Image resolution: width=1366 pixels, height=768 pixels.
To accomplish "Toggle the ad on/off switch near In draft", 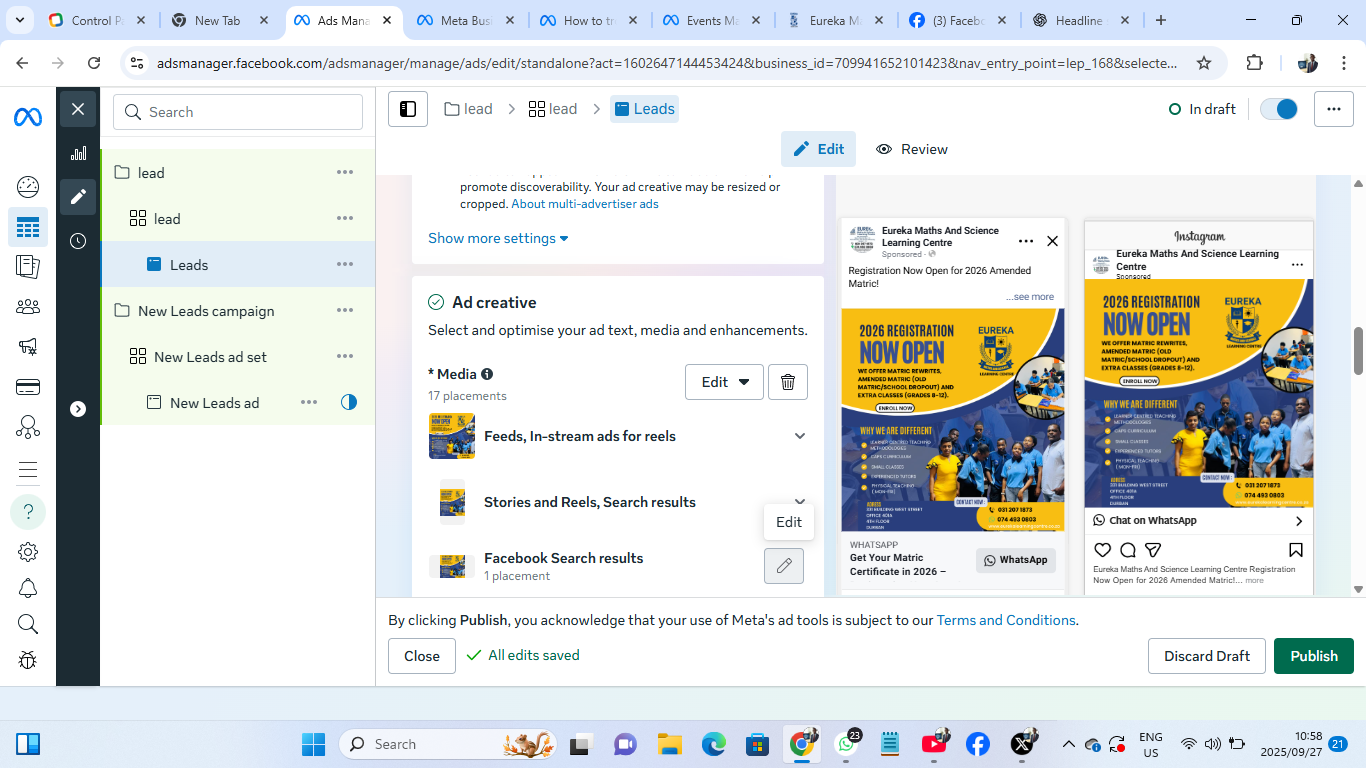I will pos(1278,109).
